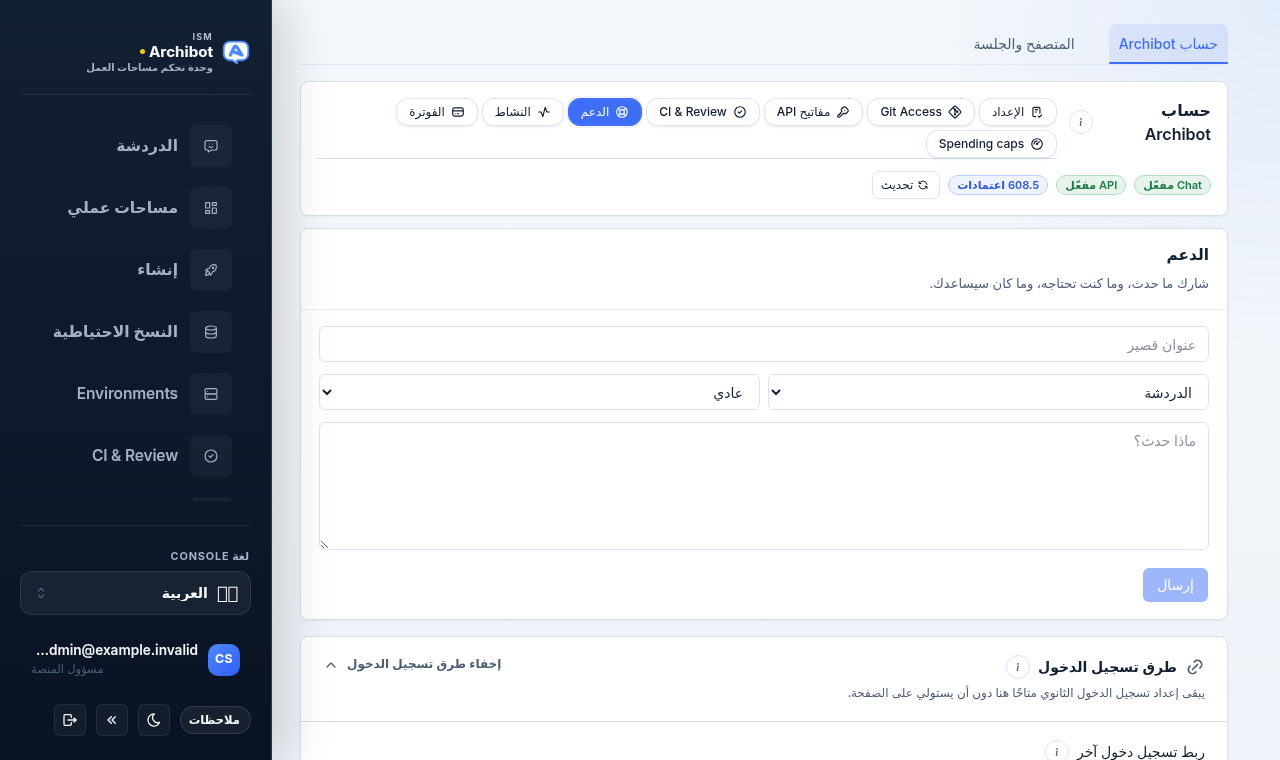Open the CI & Review pill tab
Image resolution: width=1280 pixels, height=760 pixels.
[x=703, y=112]
